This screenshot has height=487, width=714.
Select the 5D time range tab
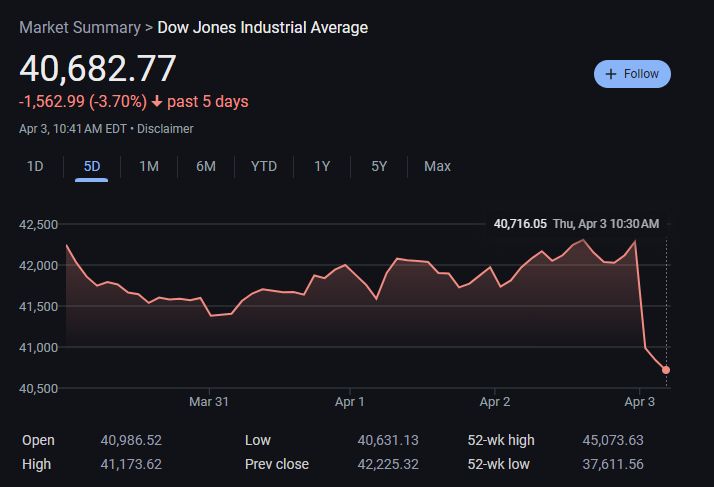(x=92, y=166)
